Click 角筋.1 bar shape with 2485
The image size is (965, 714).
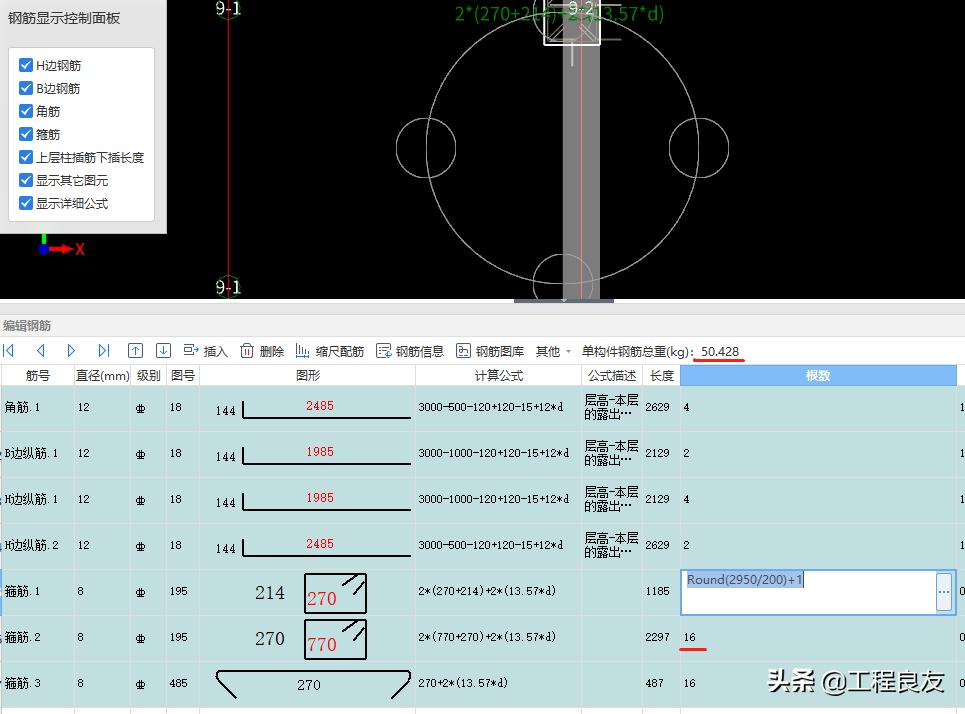327,408
